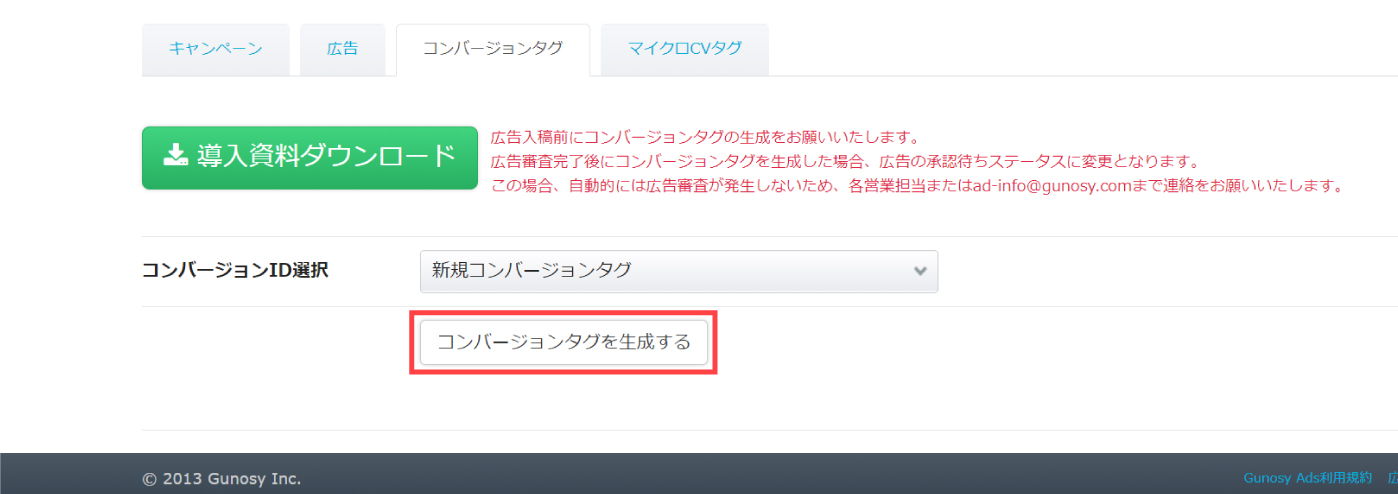Open the Gunosy Ads利用規約 footer link
The image size is (1398, 494).
pyautogui.click(x=1309, y=478)
